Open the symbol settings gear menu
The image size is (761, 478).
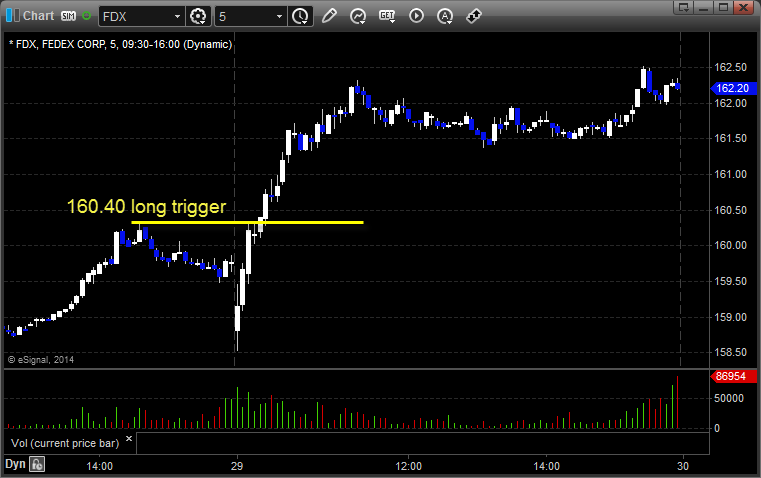[x=198, y=16]
